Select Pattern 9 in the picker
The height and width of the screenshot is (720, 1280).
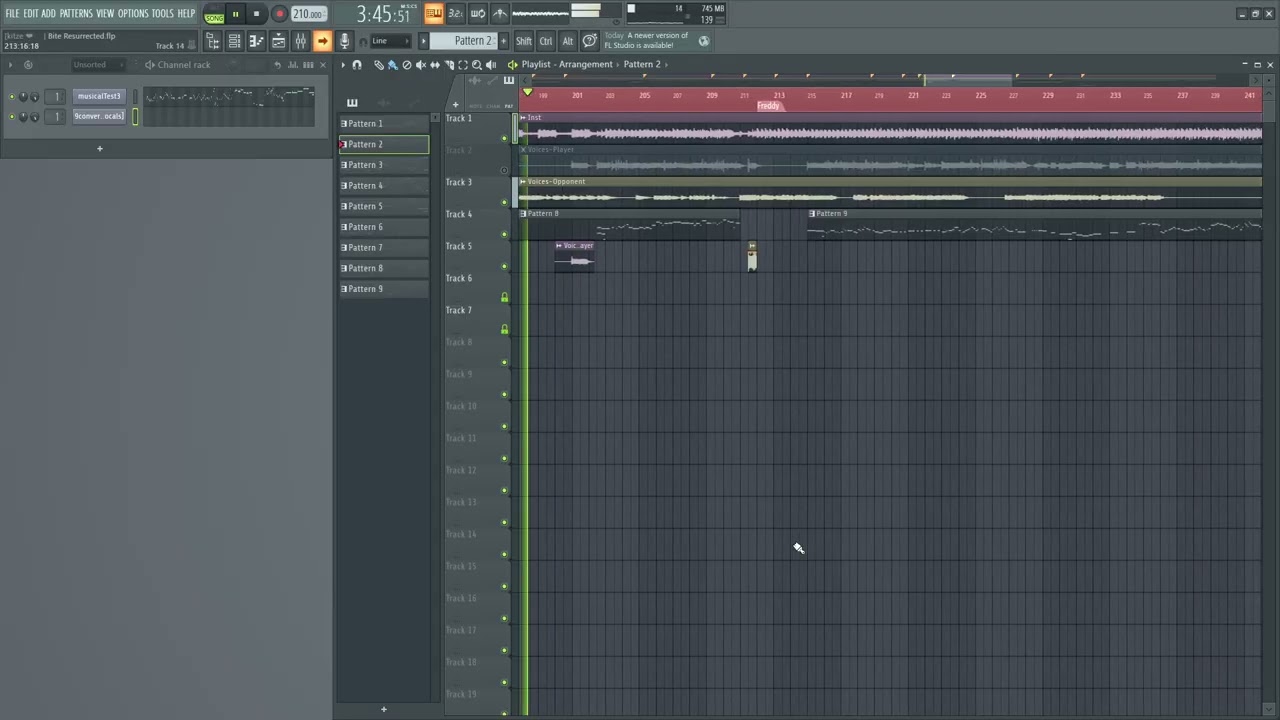[384, 289]
